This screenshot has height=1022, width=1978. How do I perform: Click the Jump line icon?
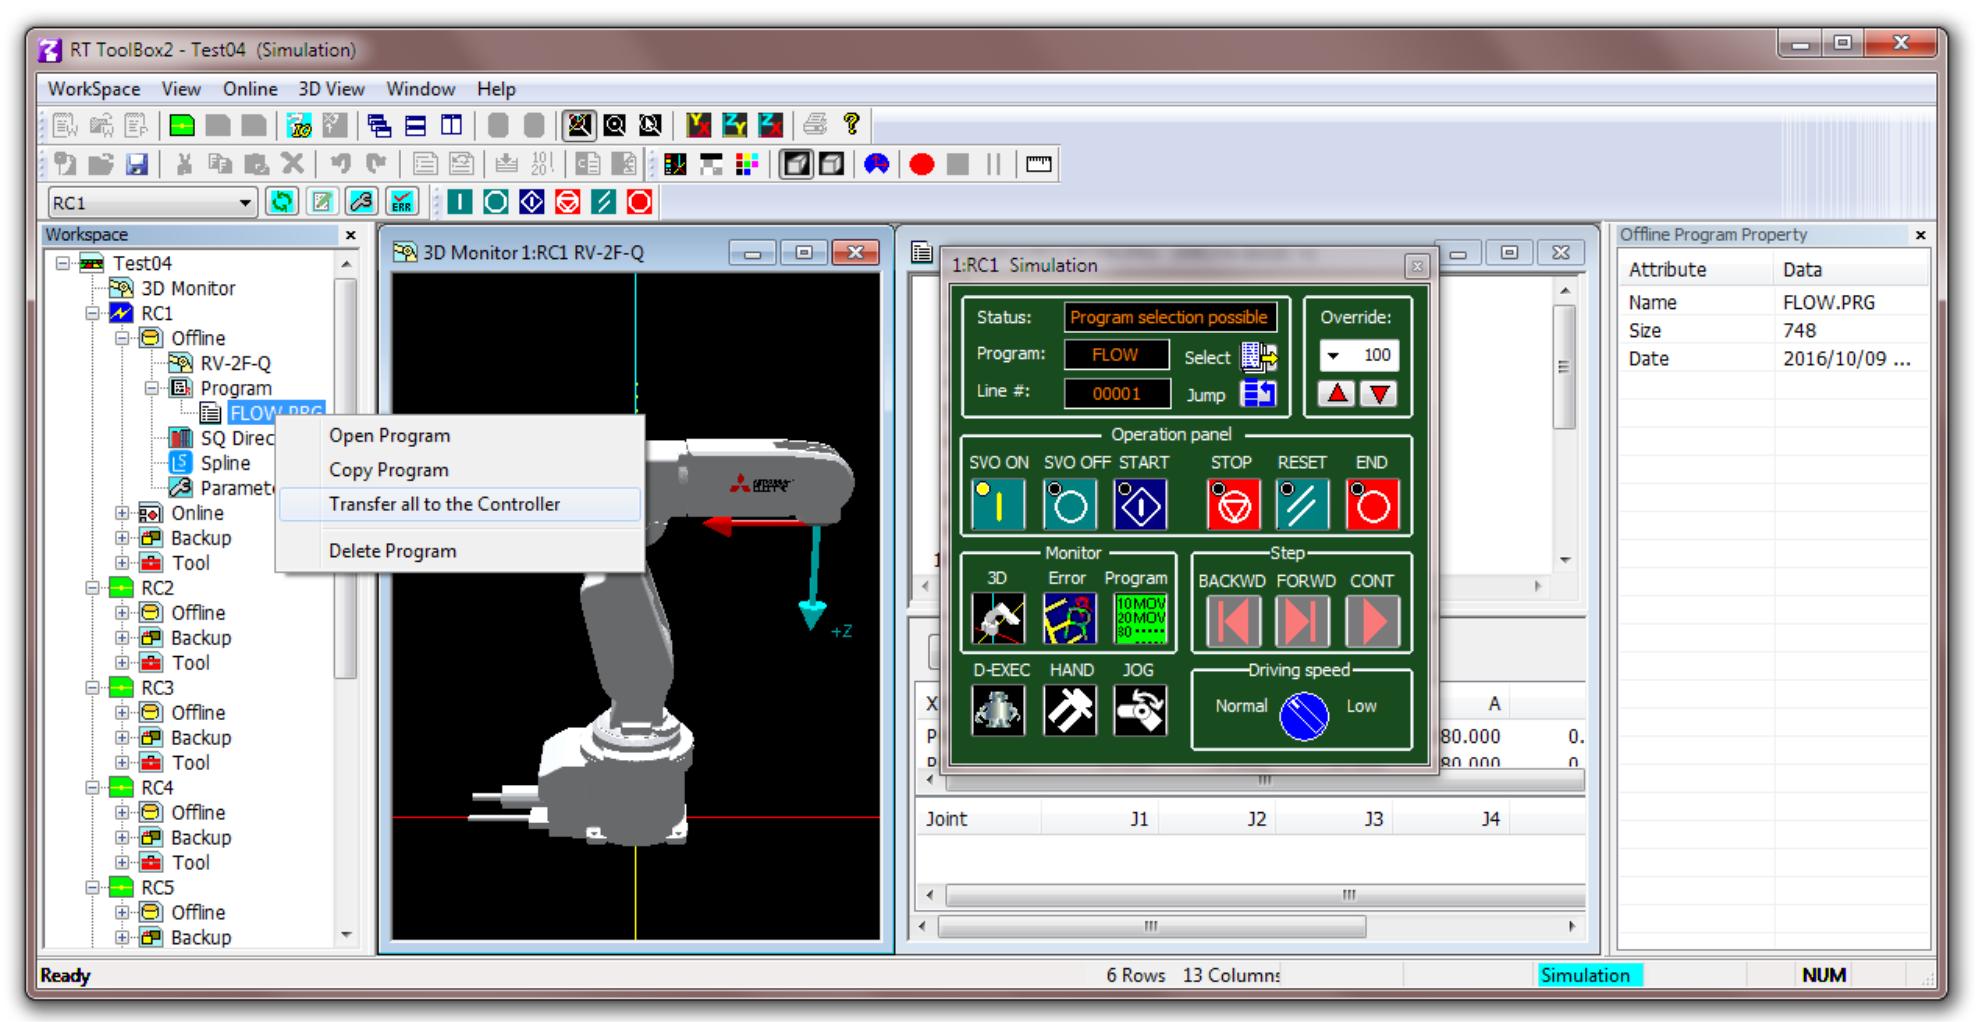tap(1258, 394)
